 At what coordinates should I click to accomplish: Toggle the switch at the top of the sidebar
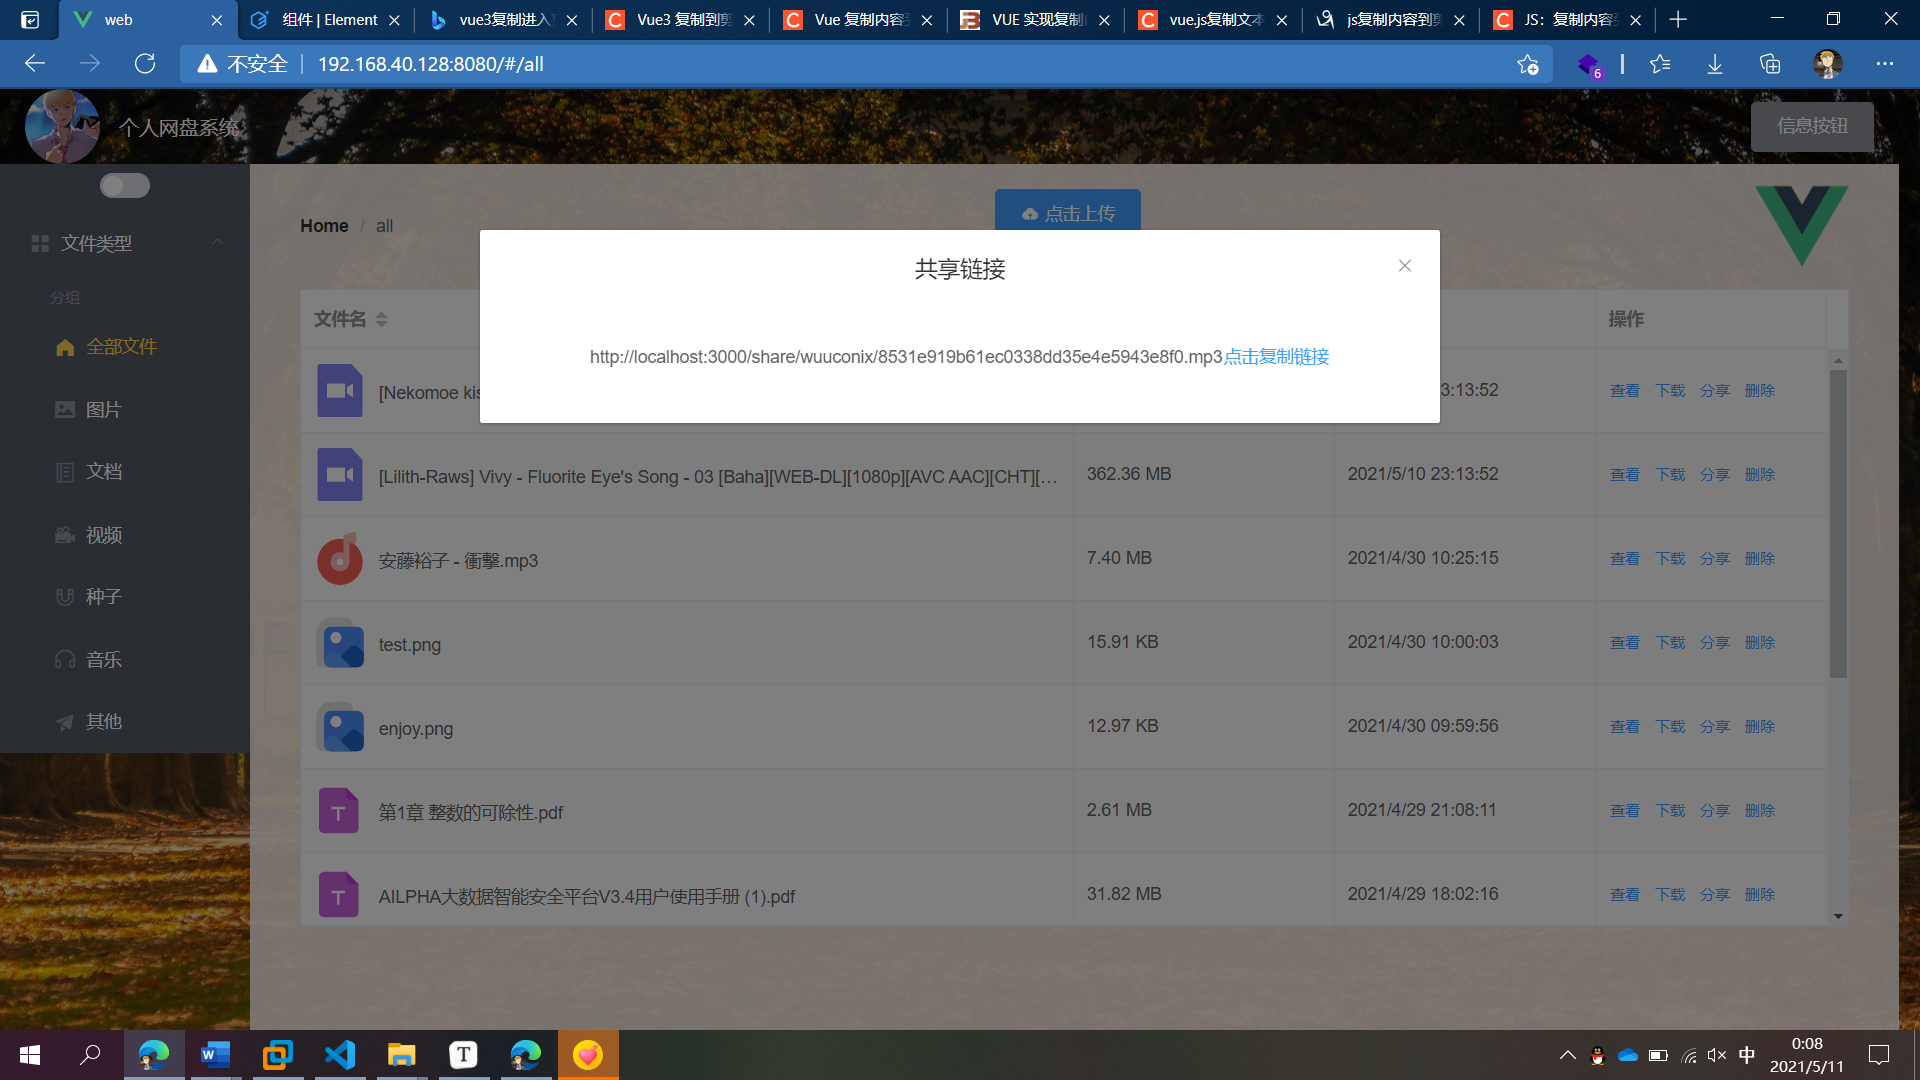pos(124,185)
